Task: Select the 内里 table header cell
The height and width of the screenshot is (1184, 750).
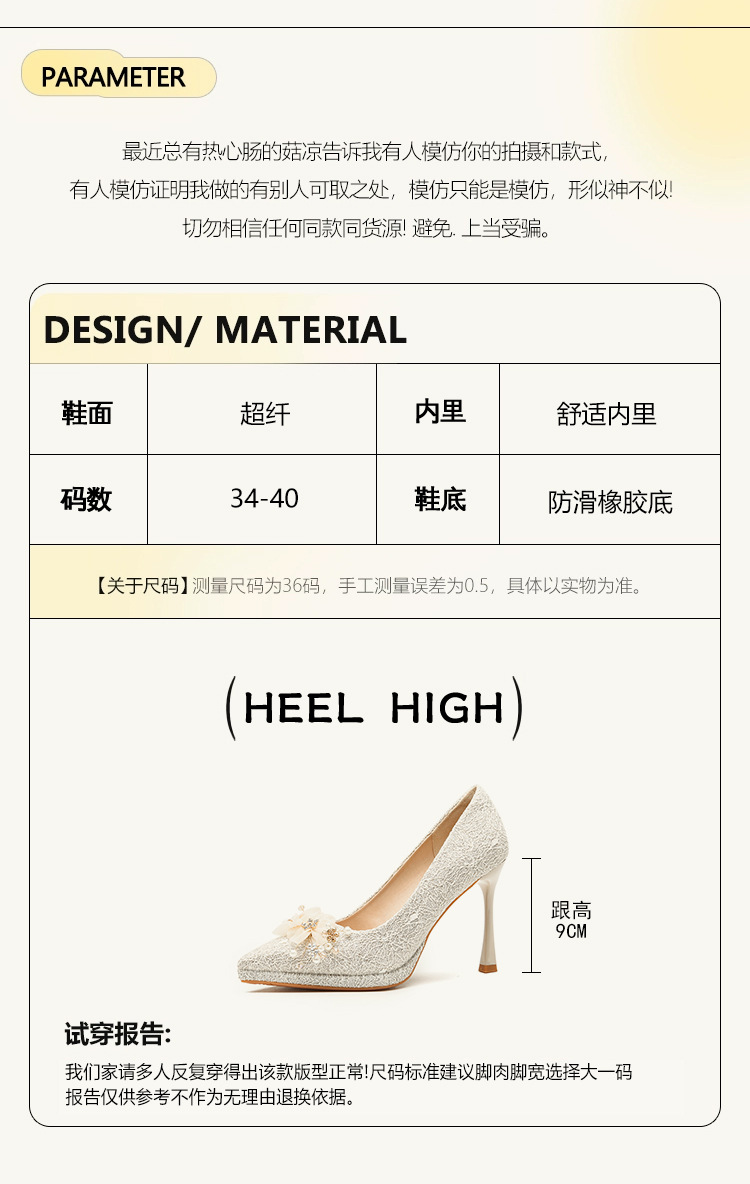Action: [438, 409]
